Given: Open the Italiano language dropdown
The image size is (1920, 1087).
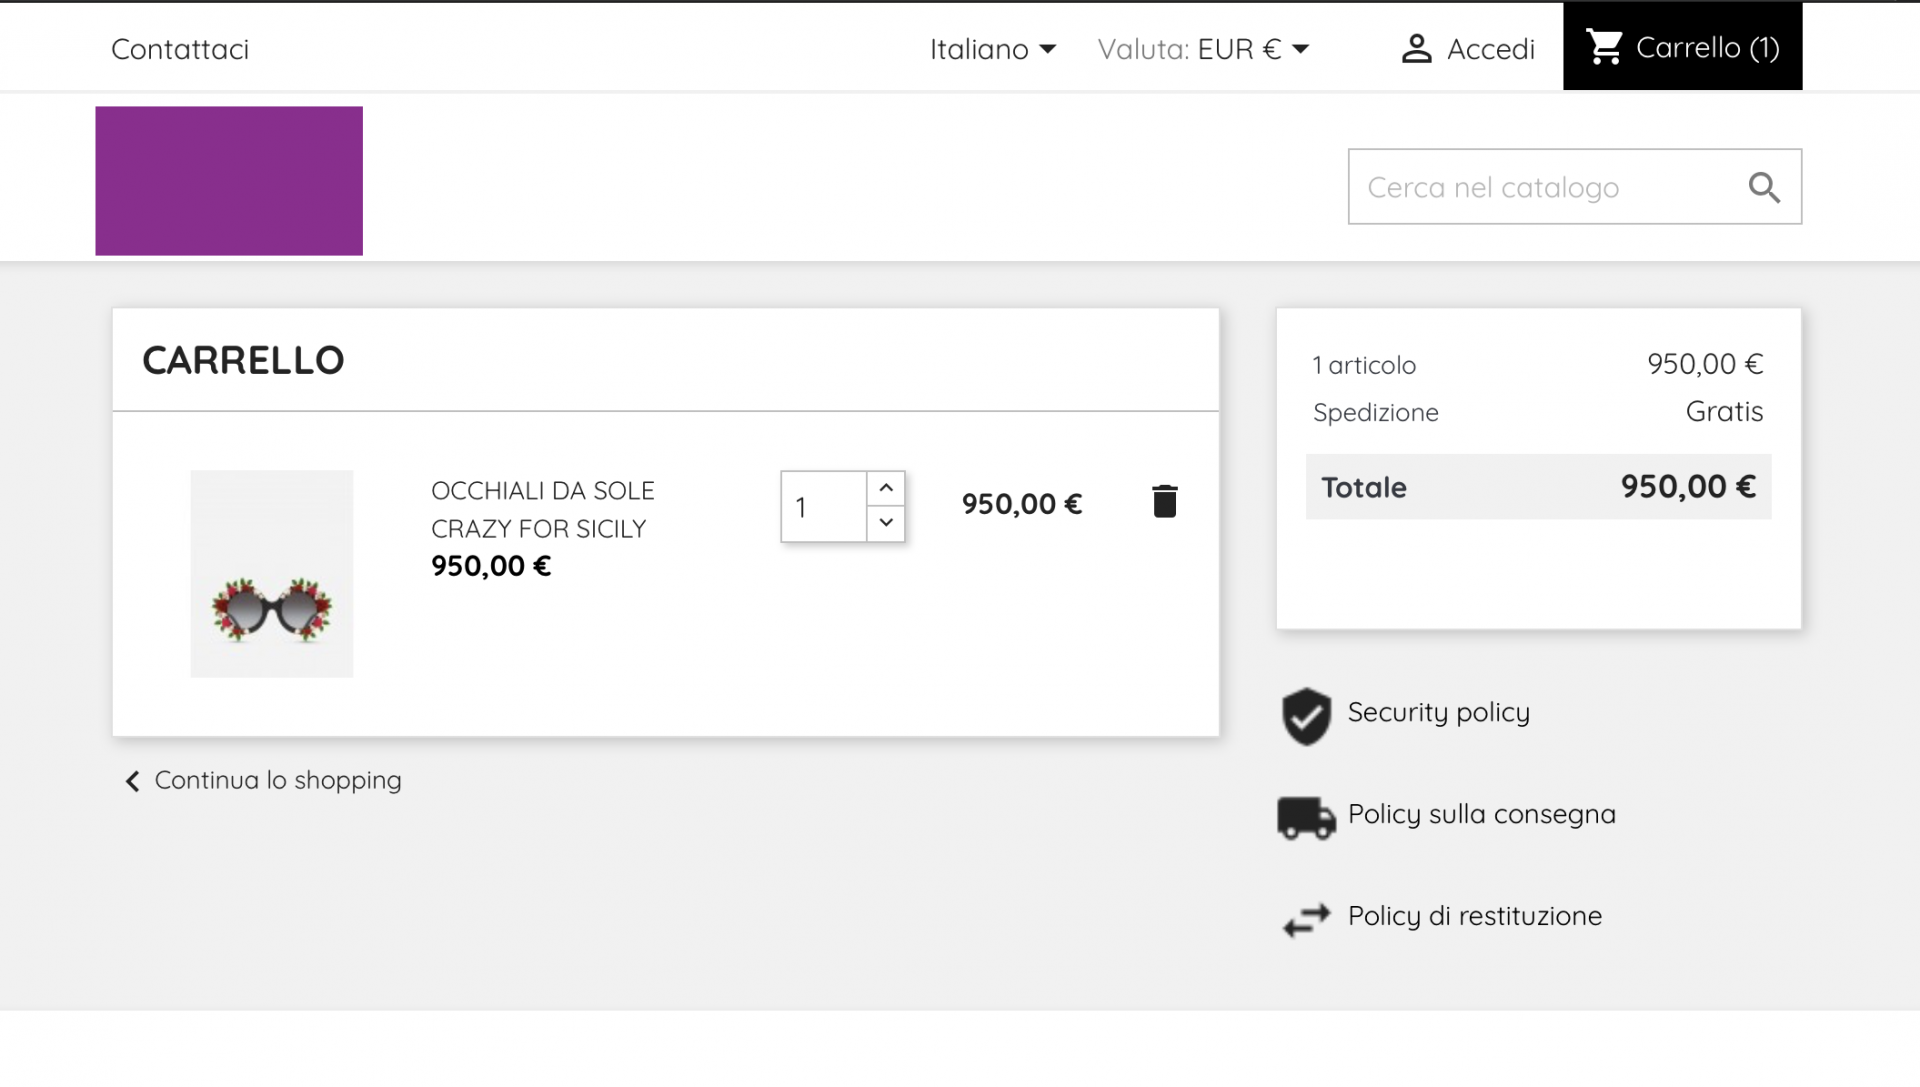Looking at the screenshot, I should [x=992, y=49].
